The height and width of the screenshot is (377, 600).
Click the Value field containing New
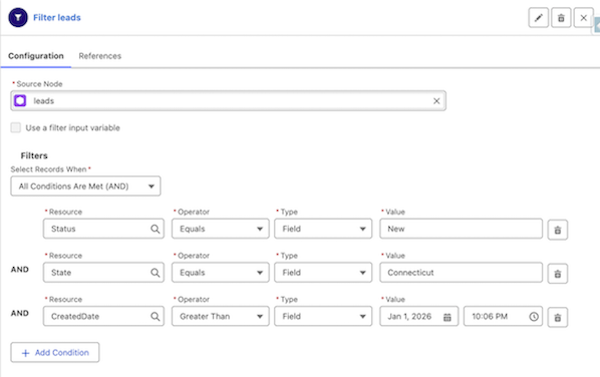(x=461, y=229)
